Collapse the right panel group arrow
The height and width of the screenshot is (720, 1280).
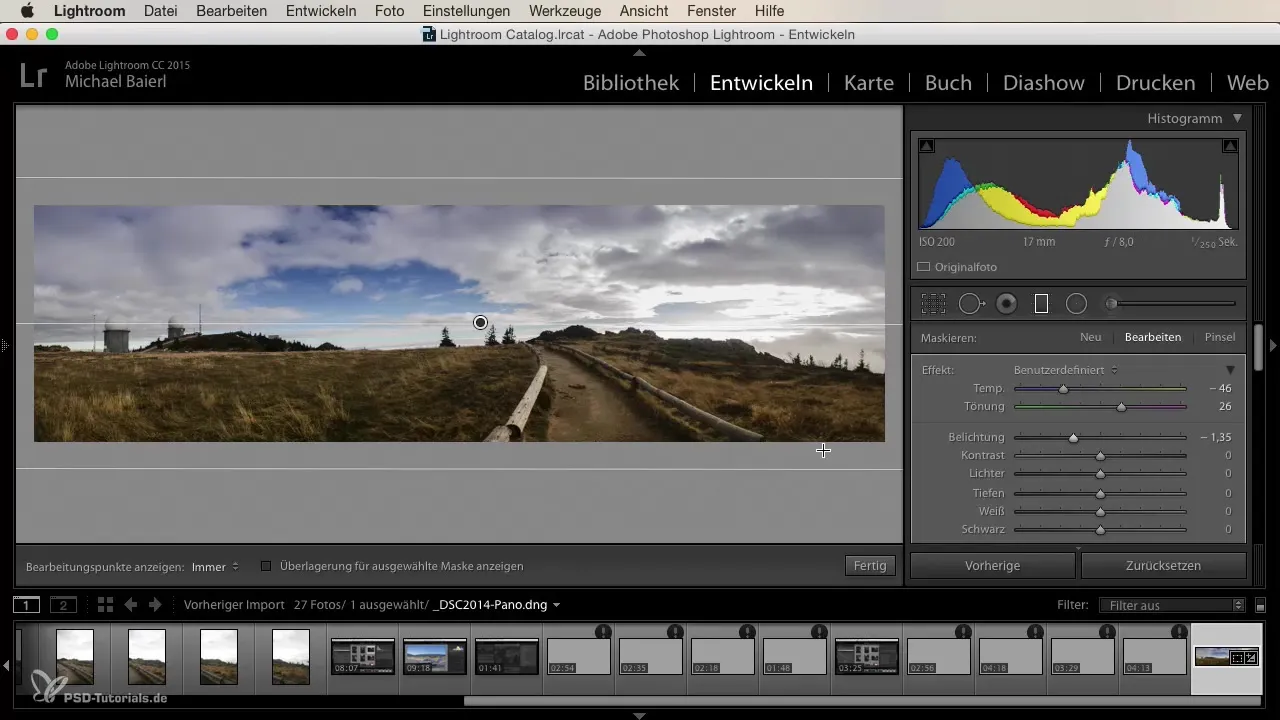pyautogui.click(x=1273, y=345)
